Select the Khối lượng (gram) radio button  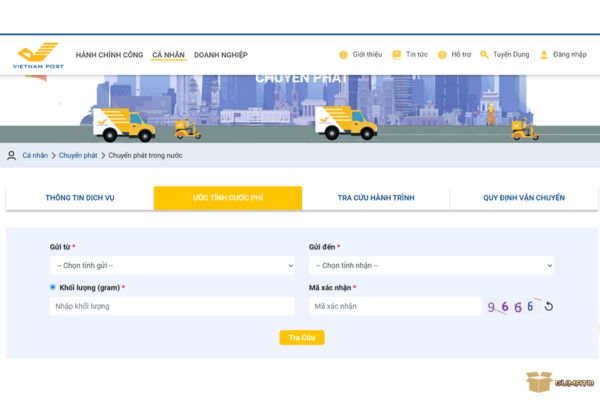click(x=53, y=287)
